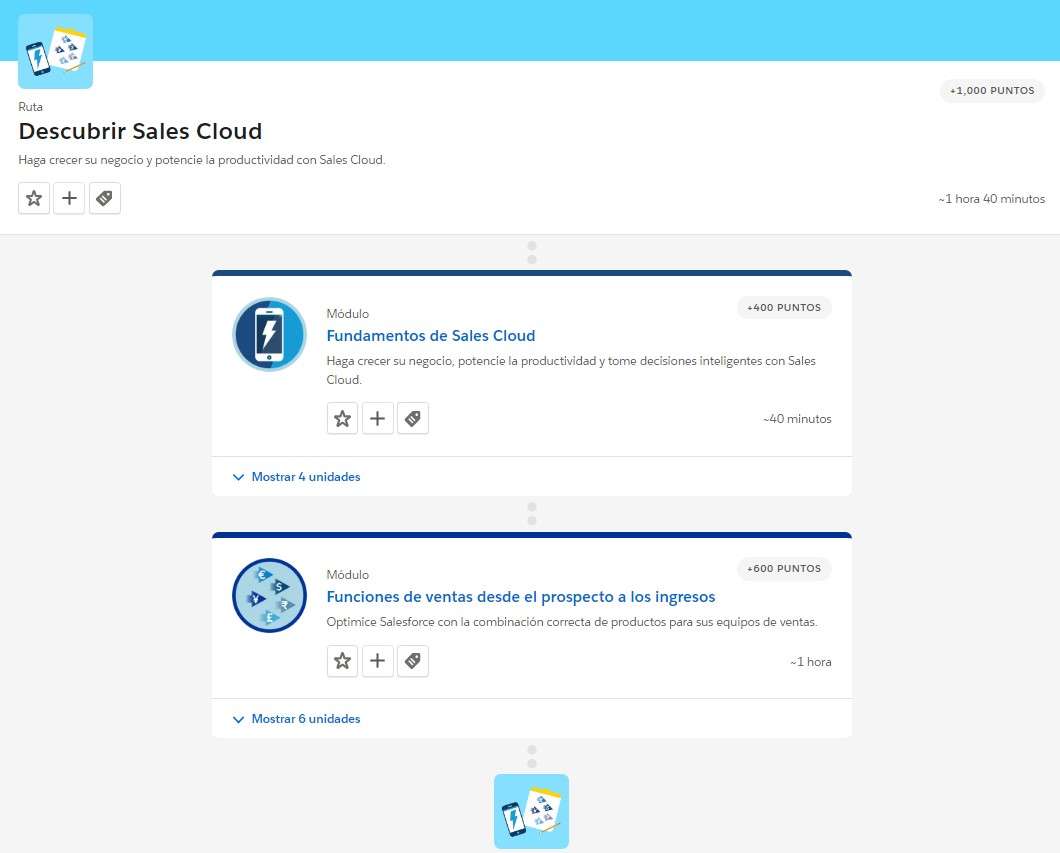
Task: Click tag icon on Fundamentos de Sales Cloud module
Action: 413,418
